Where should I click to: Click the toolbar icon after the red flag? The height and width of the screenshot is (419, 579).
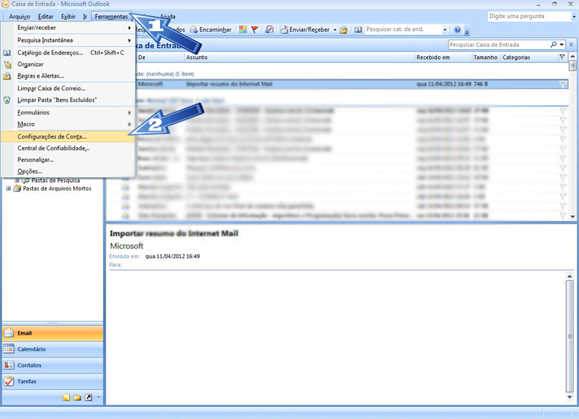[x=270, y=30]
